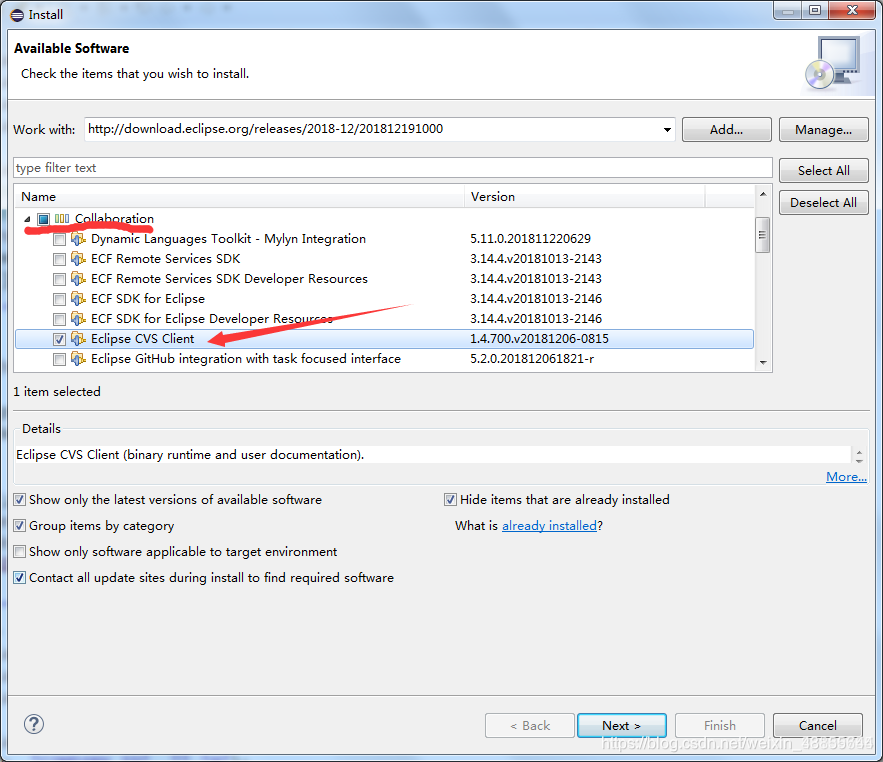Screen dimensions: 883x762
Task: Toggle Group items by category checkbox
Action: 20,525
